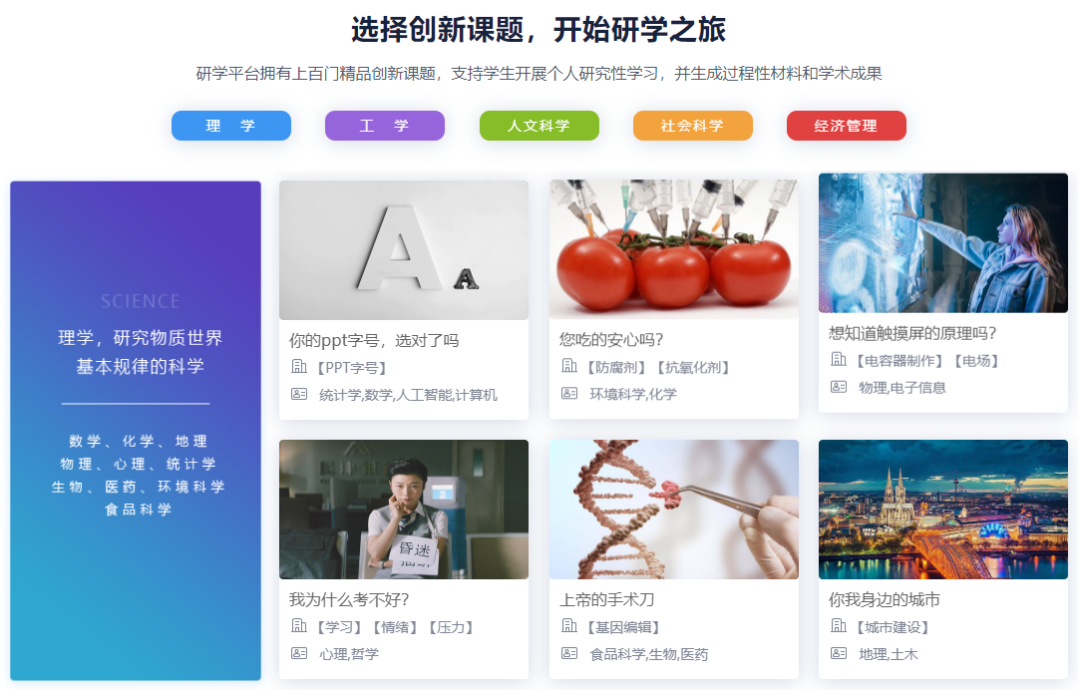Click the SCIENCE 理学 gradient side panel
The image size is (1080, 690).
pyautogui.click(x=136, y=430)
